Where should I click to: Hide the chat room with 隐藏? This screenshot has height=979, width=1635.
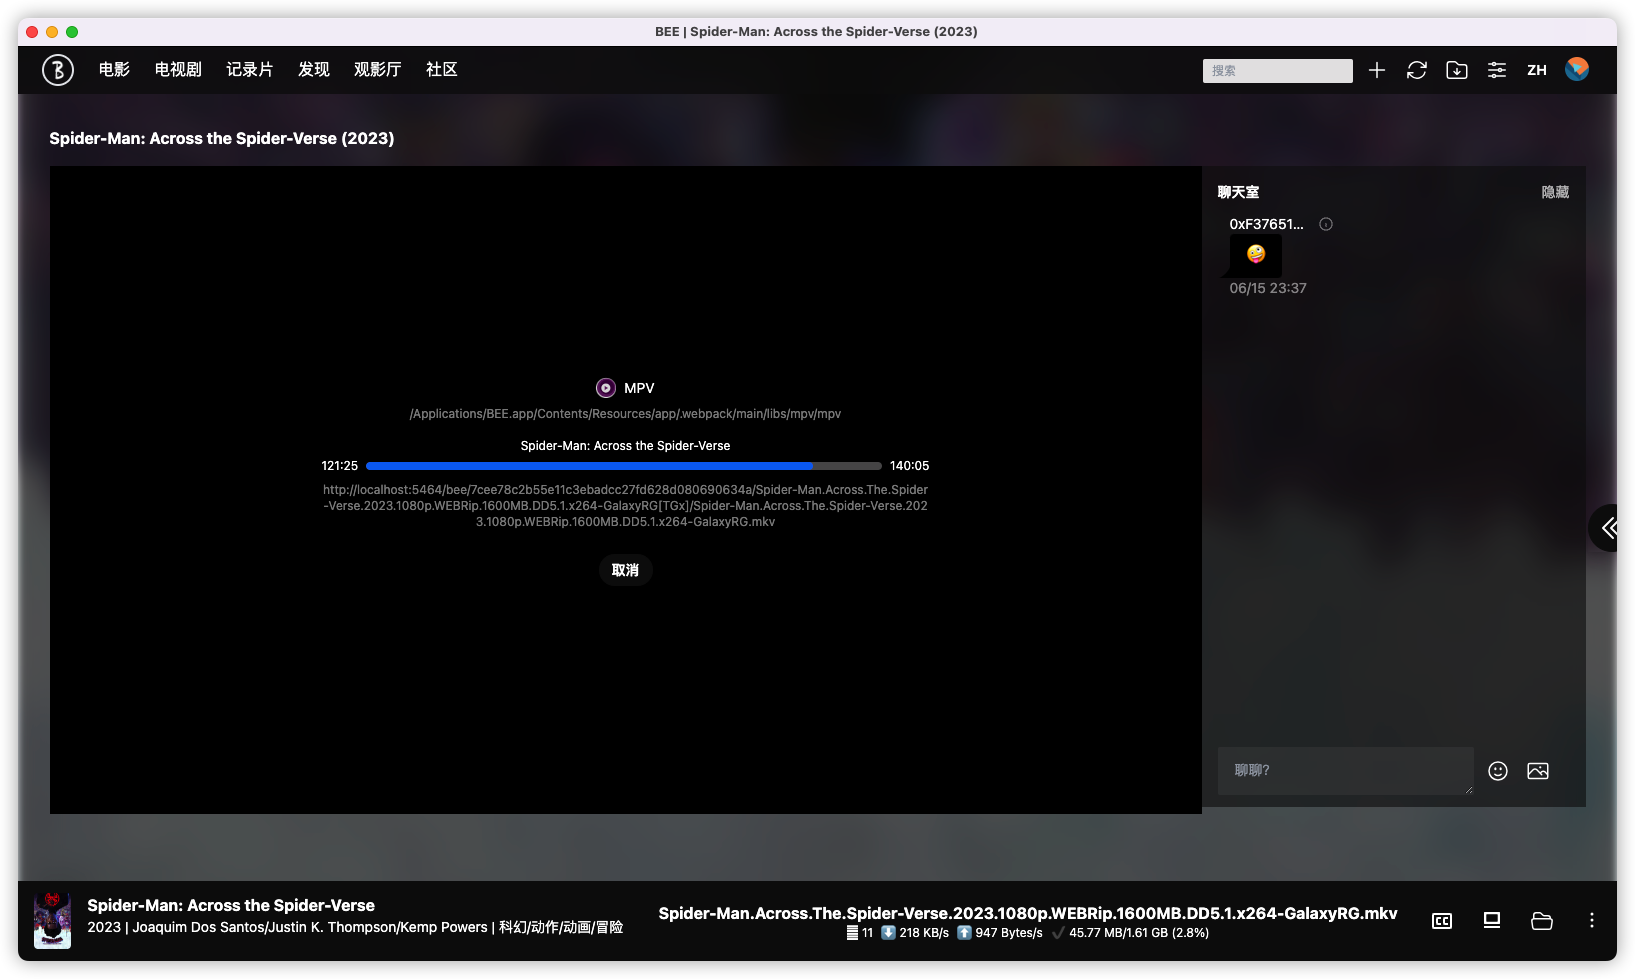click(x=1555, y=192)
